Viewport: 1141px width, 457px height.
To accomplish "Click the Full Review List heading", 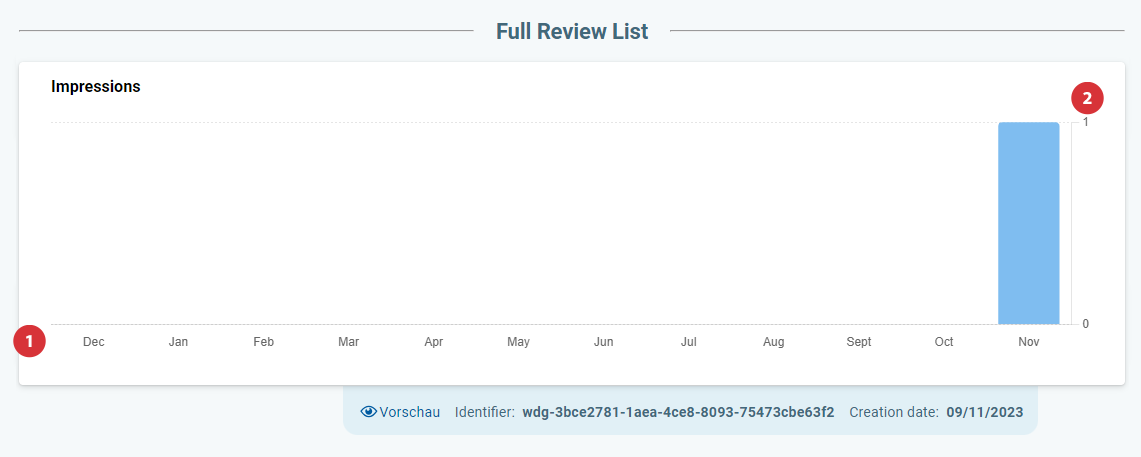I will click(x=572, y=31).
